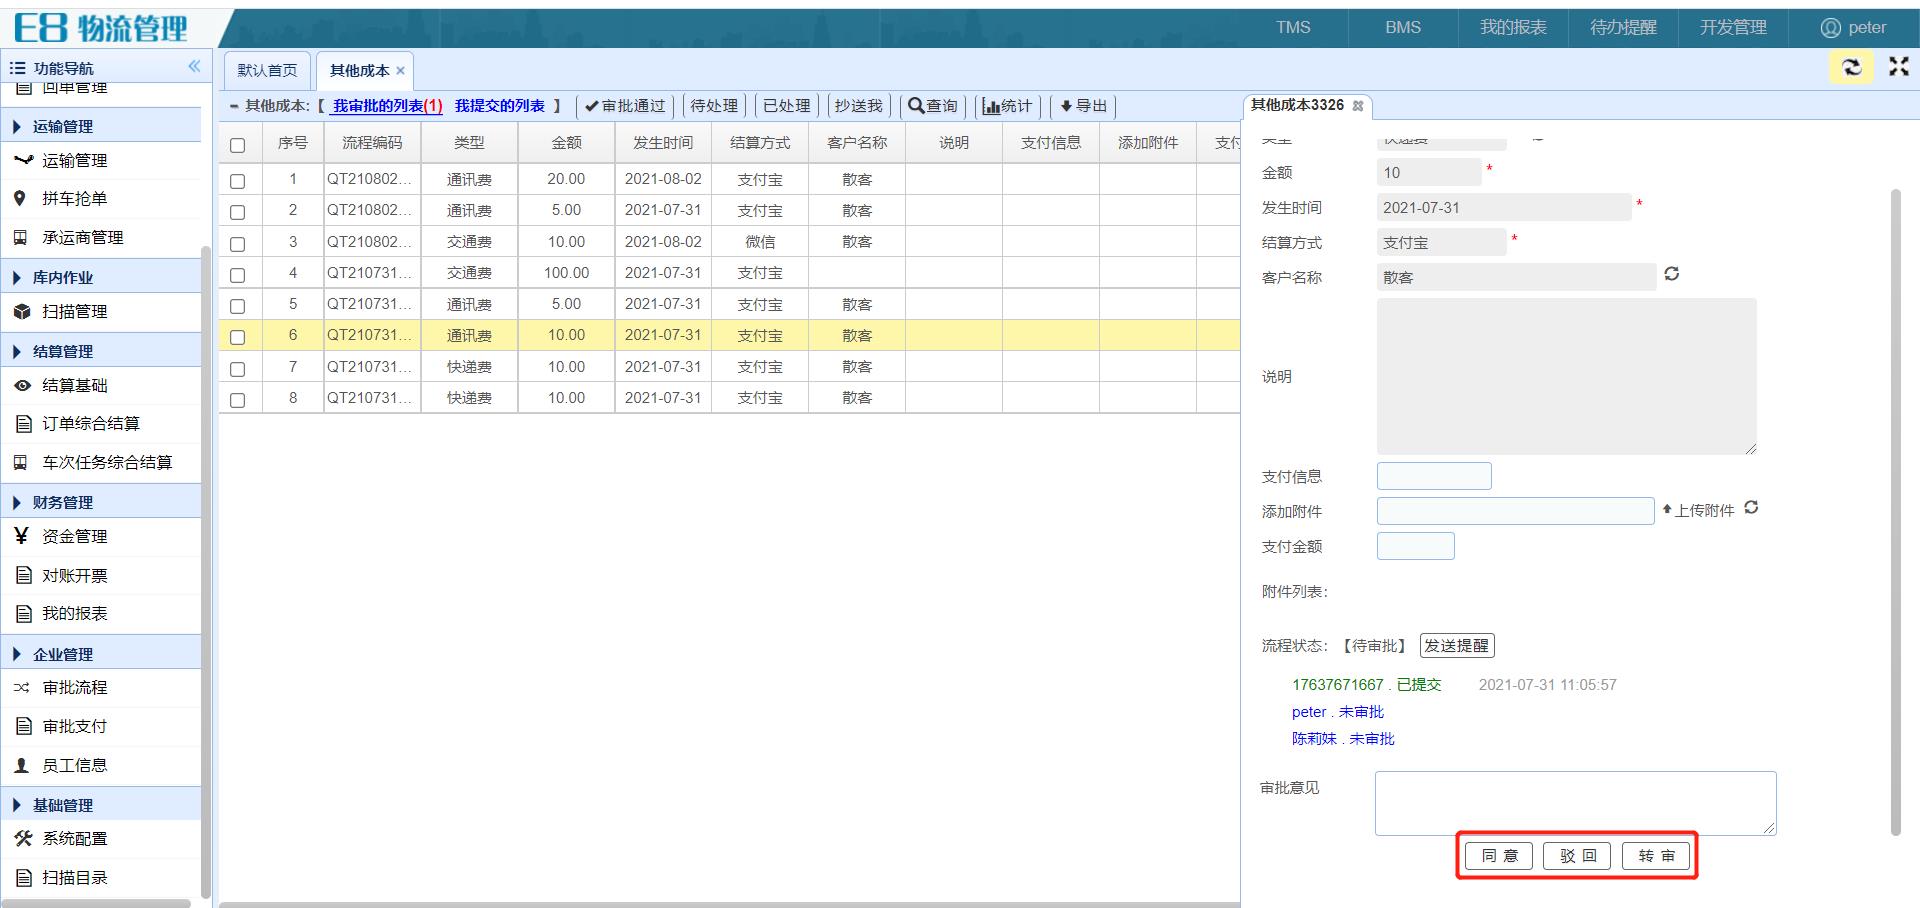Open the 待办提醒 top menu
Image resolution: width=1920 pixels, height=908 pixels.
[1623, 28]
